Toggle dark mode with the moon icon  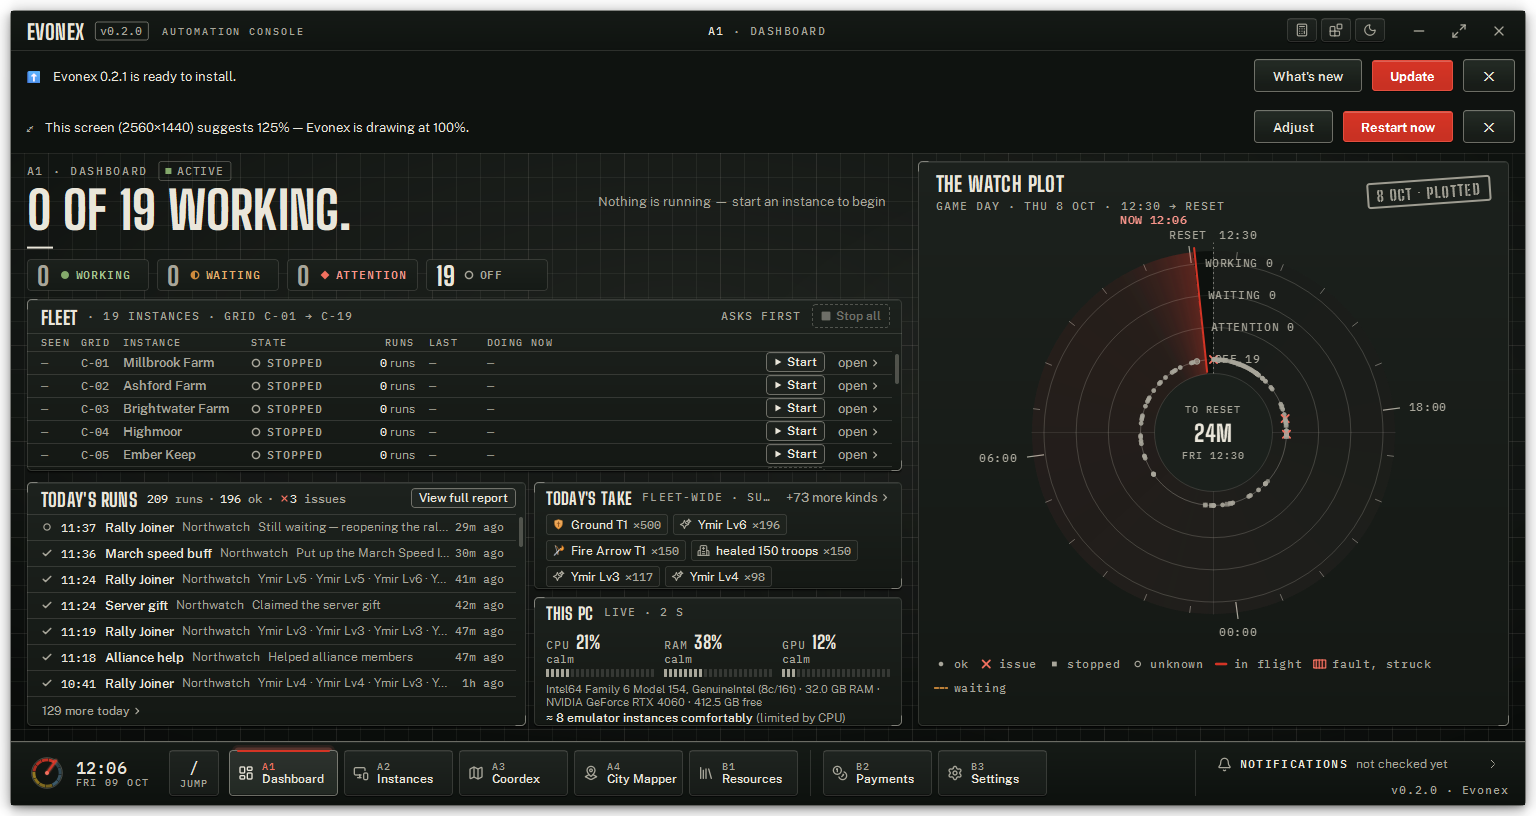(x=1370, y=30)
